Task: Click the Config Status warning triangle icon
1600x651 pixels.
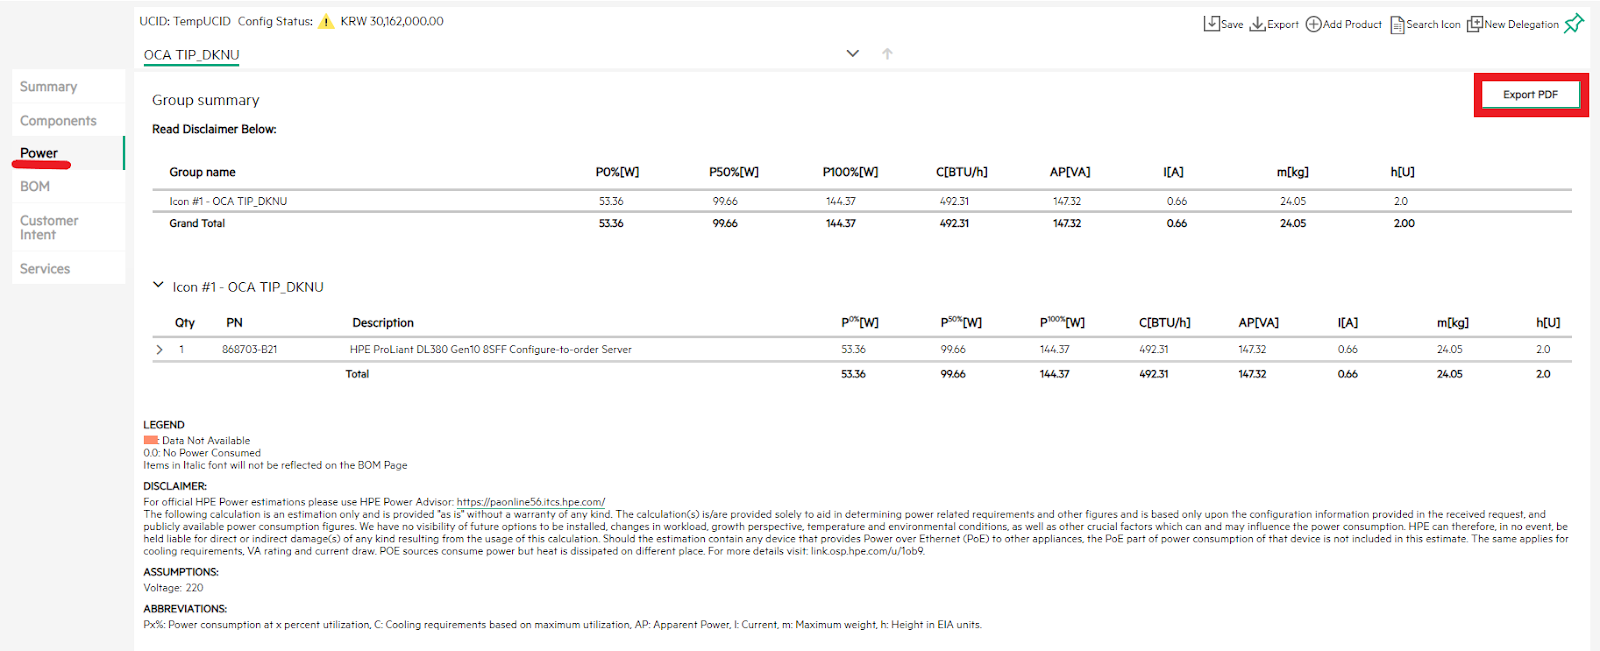Action: [x=326, y=21]
